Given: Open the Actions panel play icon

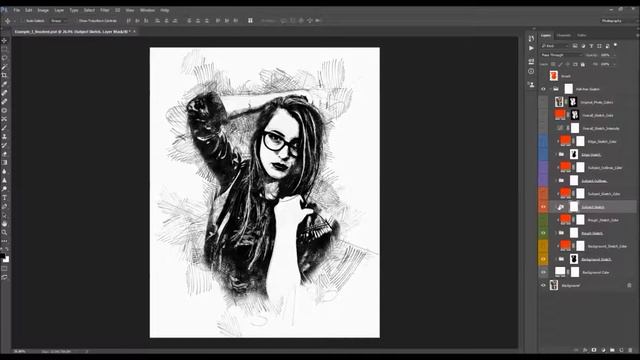Looking at the screenshot, I should [531, 48].
